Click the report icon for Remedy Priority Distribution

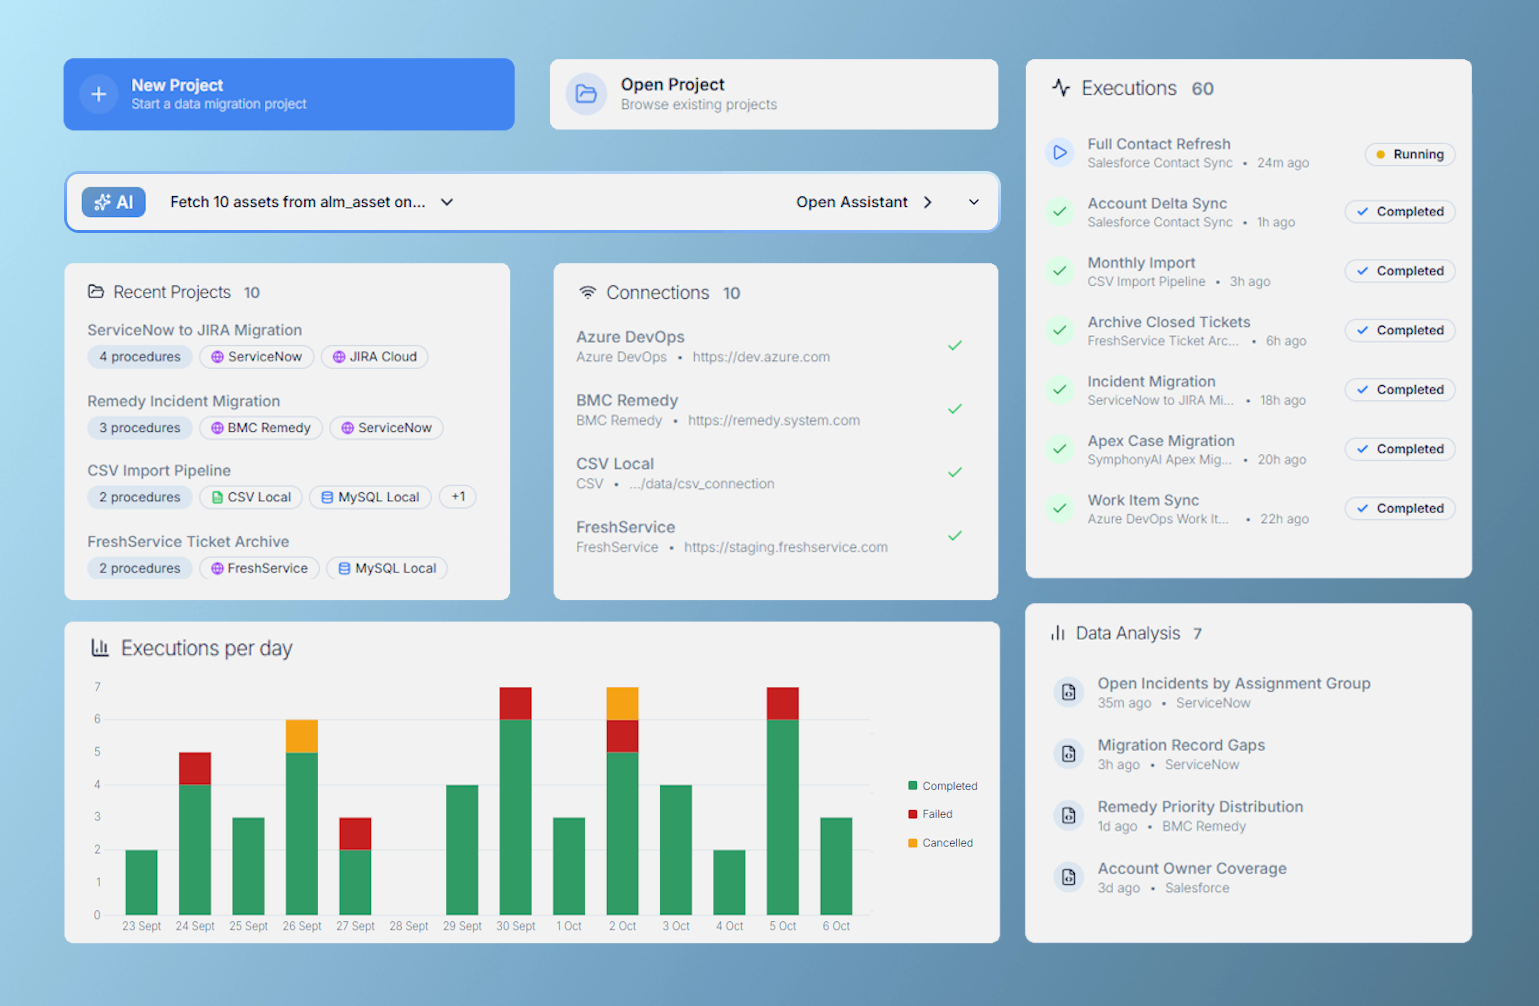[x=1069, y=816]
